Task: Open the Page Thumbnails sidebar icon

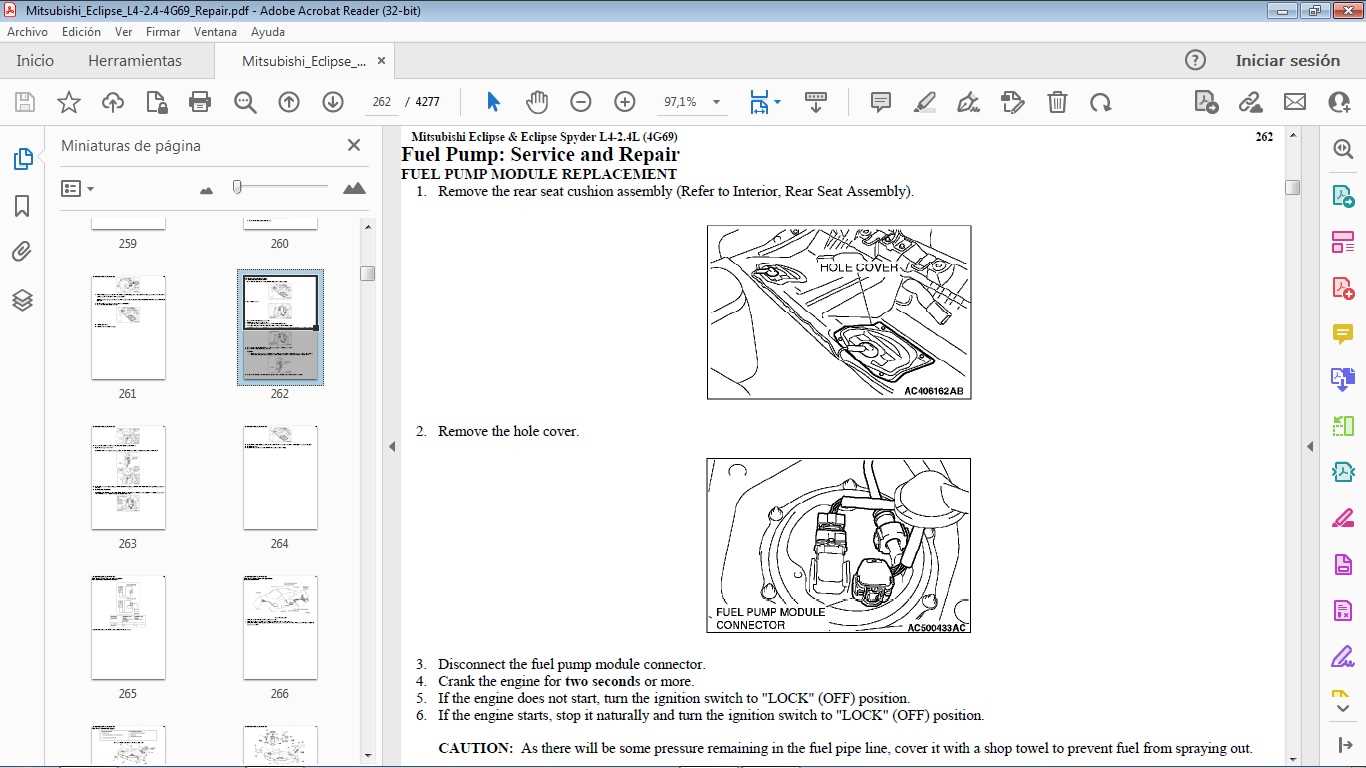Action: coord(22,159)
